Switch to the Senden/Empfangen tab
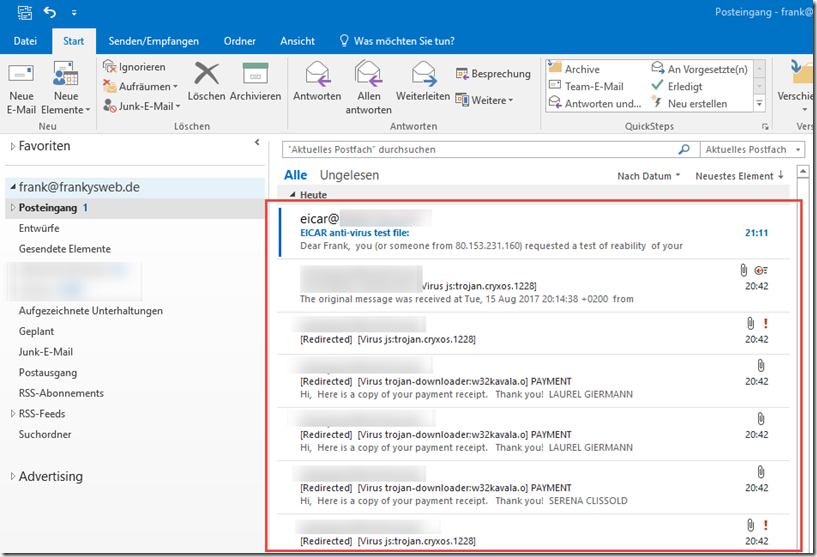 [154, 41]
